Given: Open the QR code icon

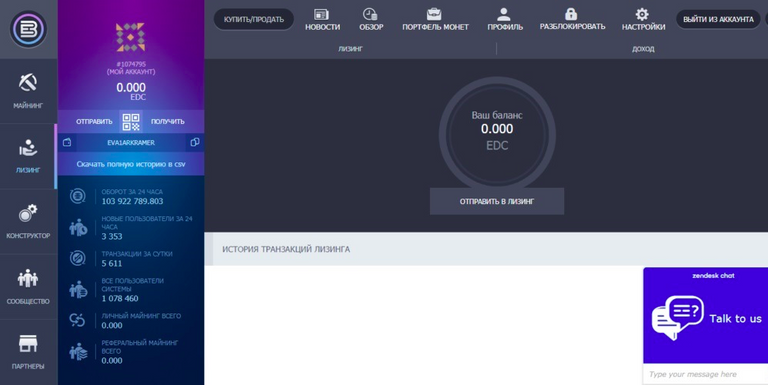Looking at the screenshot, I should click(x=131, y=121).
